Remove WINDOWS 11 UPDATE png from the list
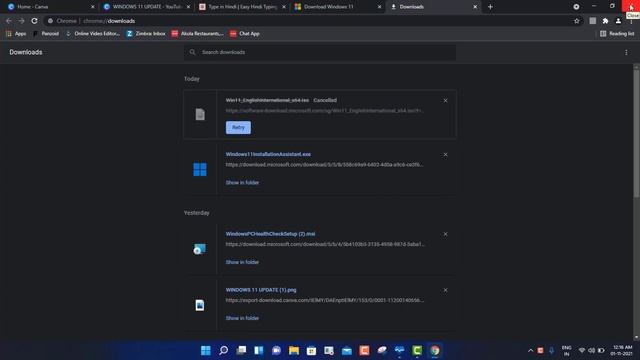Viewport: 640px width, 360px height. 445,290
